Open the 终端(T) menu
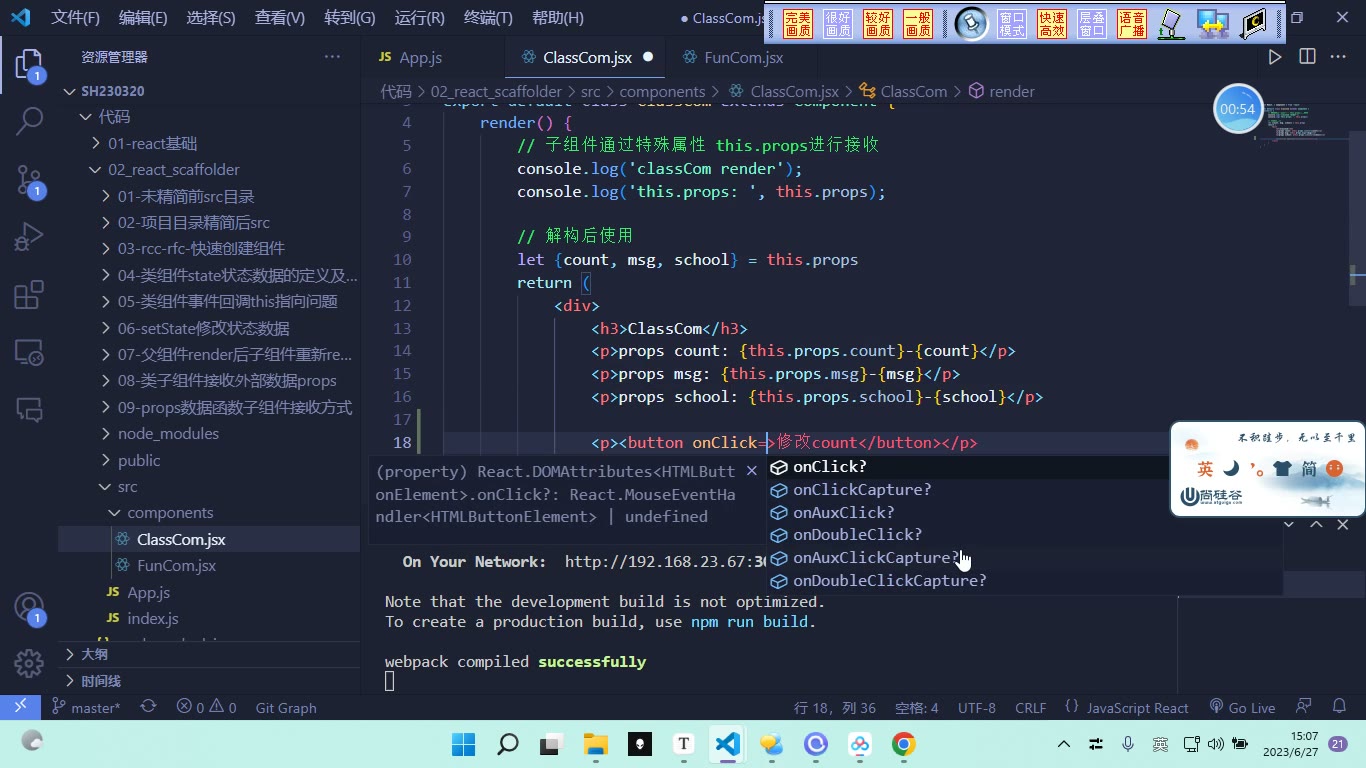 tap(488, 17)
